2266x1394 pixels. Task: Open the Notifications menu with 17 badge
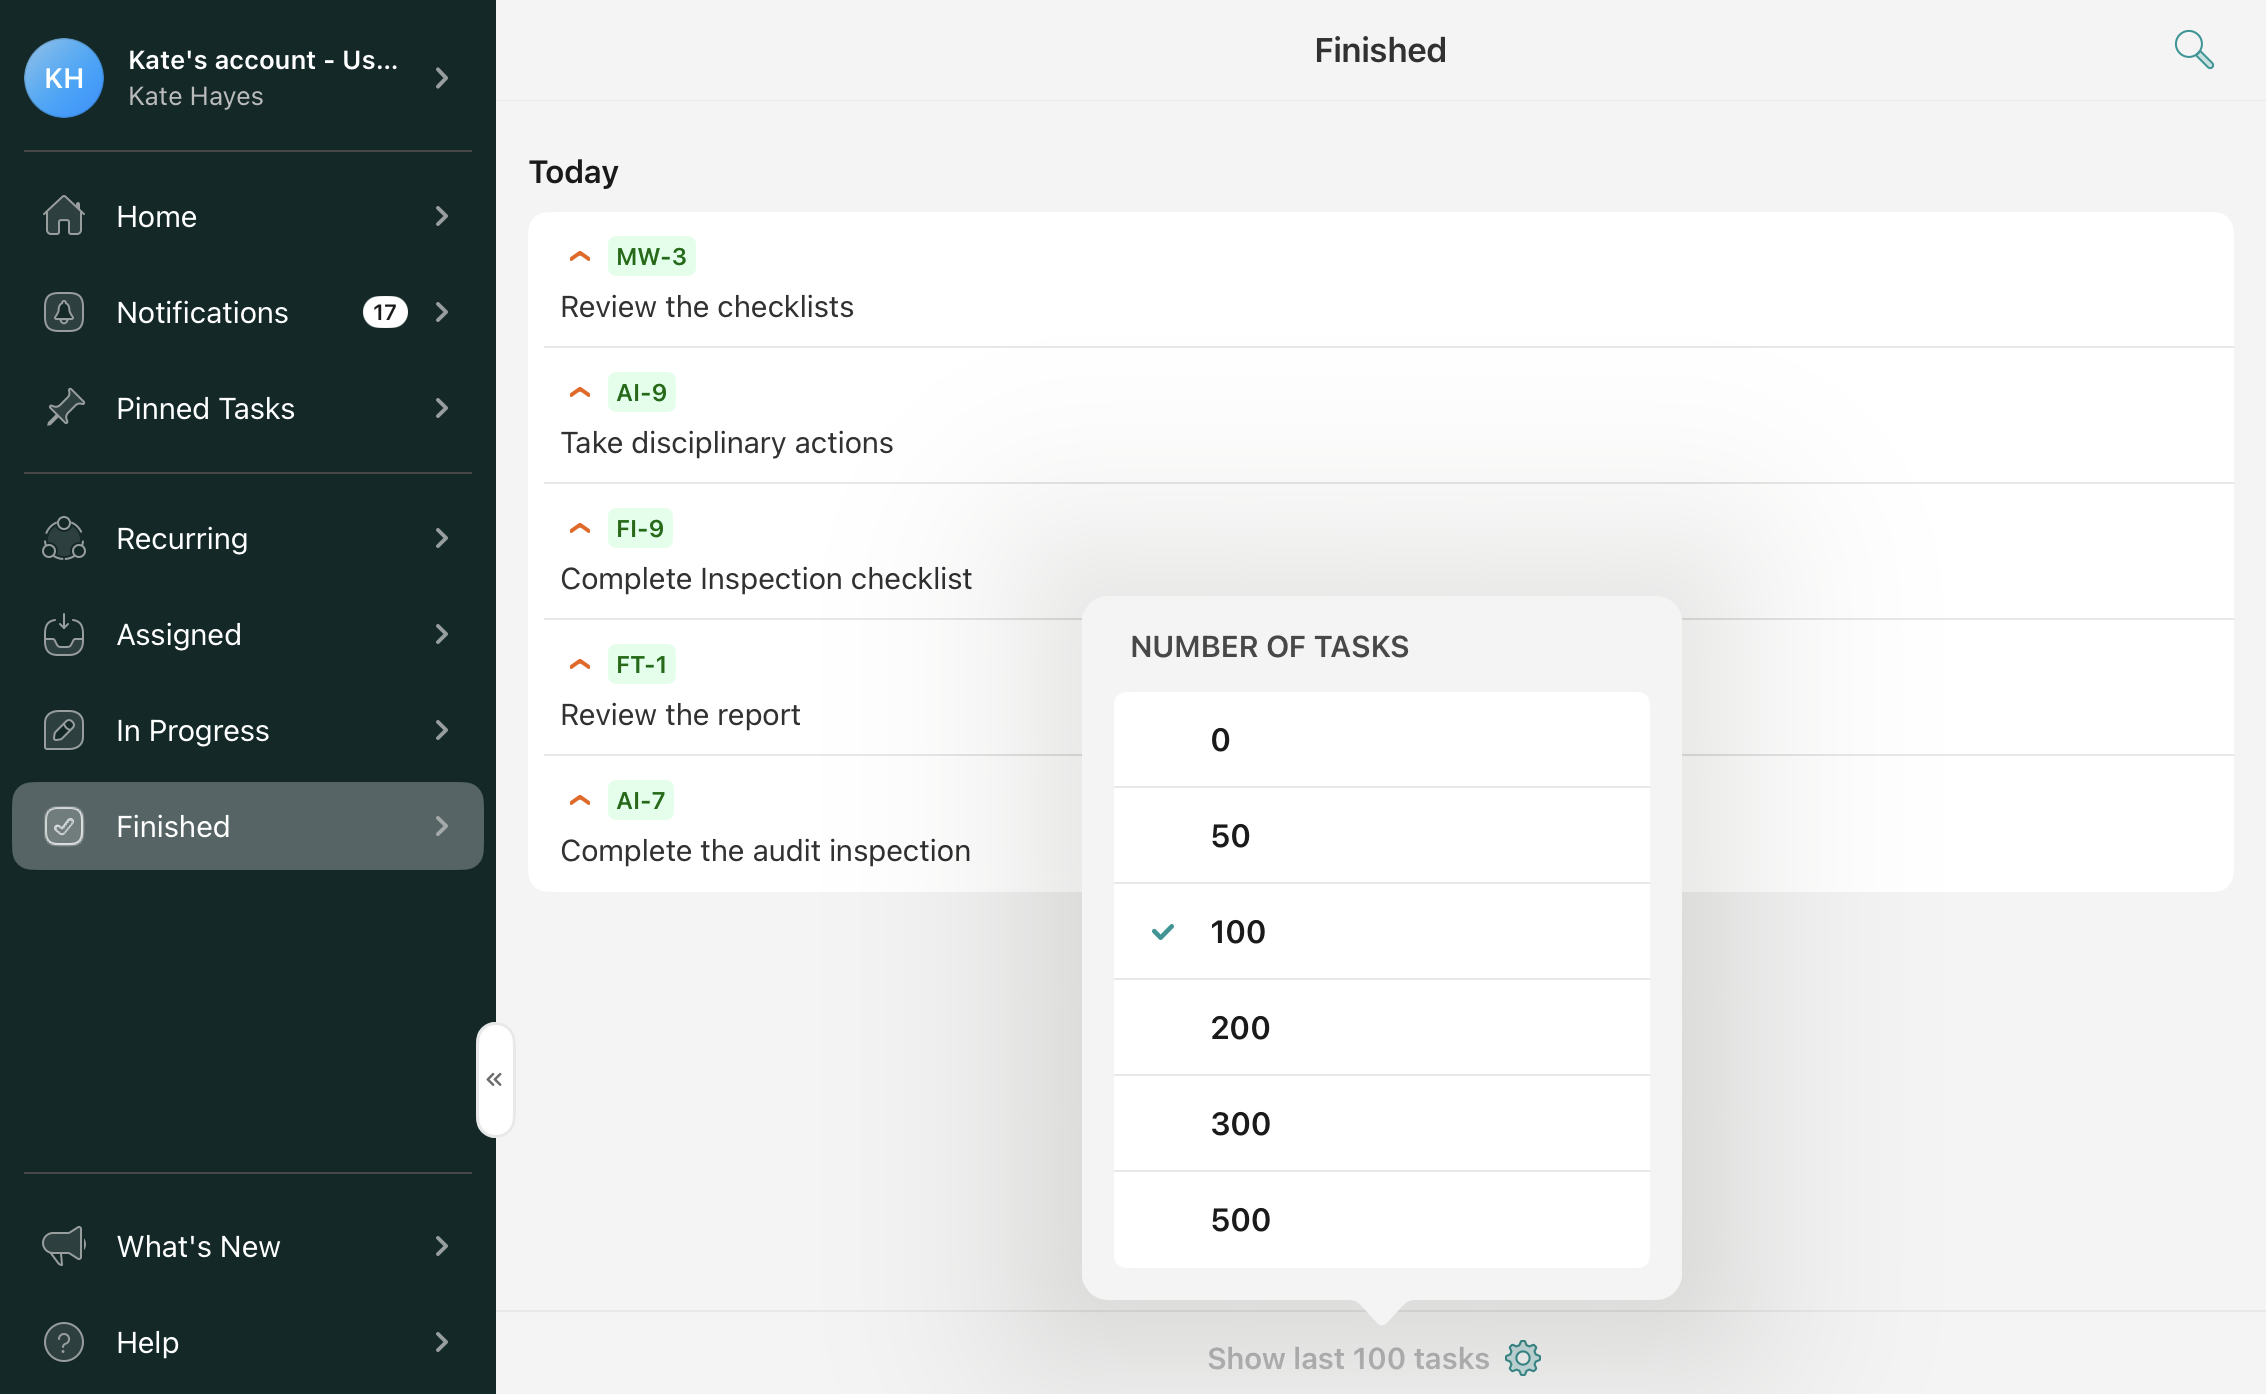click(247, 312)
